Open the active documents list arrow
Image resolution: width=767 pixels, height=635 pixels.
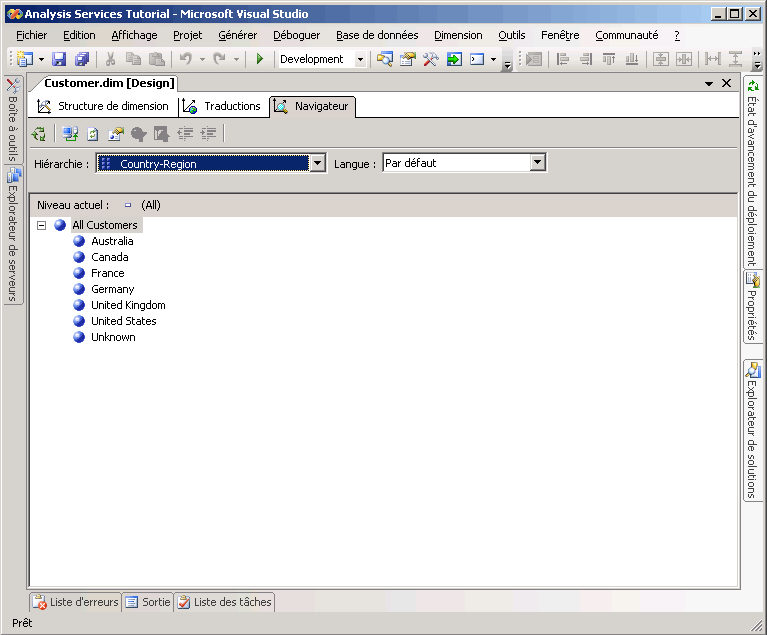[708, 84]
